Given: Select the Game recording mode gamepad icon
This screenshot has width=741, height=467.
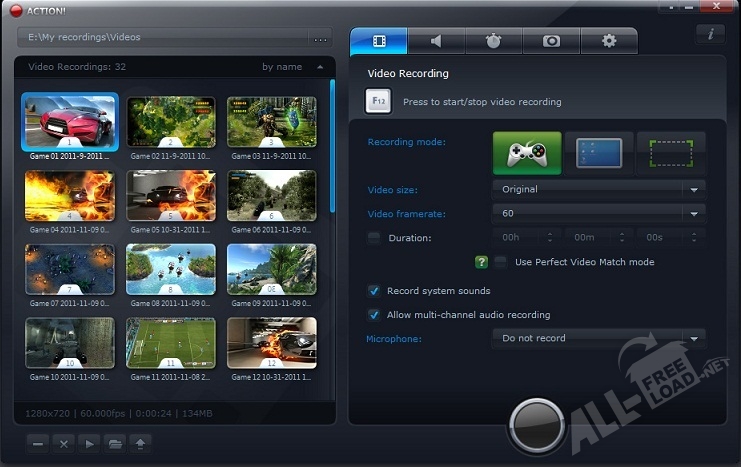Looking at the screenshot, I should click(x=527, y=153).
